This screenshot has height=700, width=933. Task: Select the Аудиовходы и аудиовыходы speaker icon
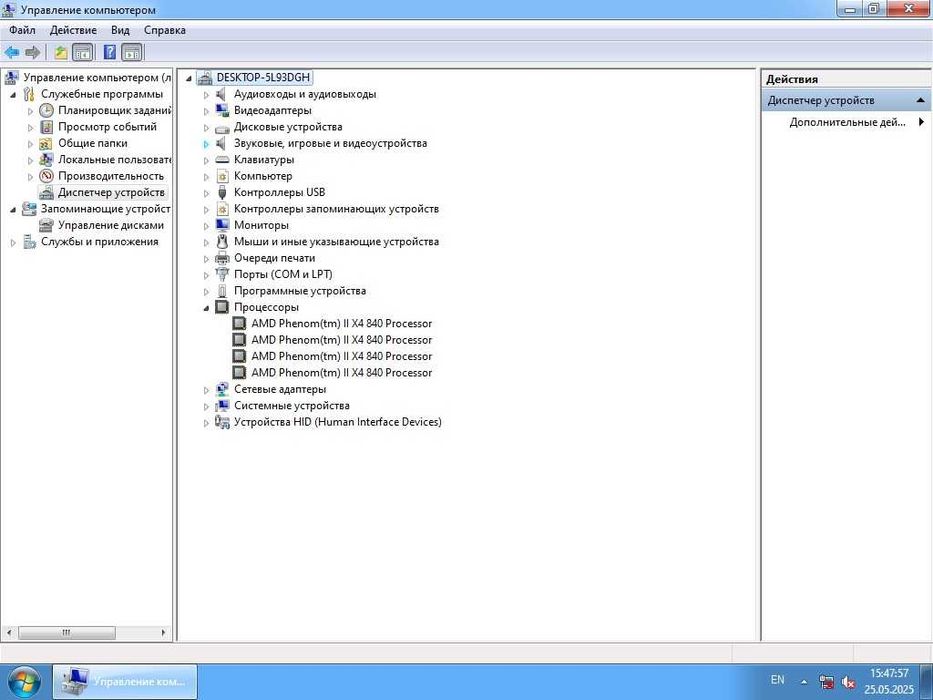click(x=221, y=94)
